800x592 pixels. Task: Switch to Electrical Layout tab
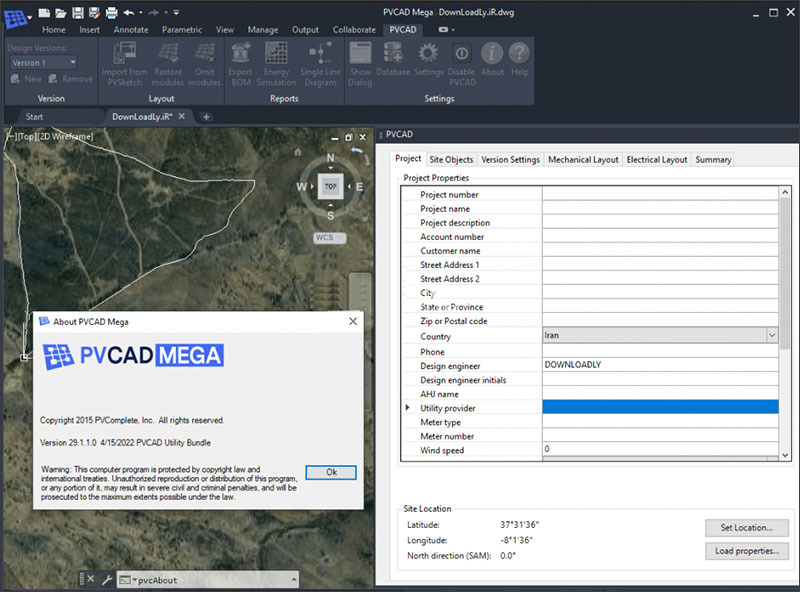(x=657, y=160)
